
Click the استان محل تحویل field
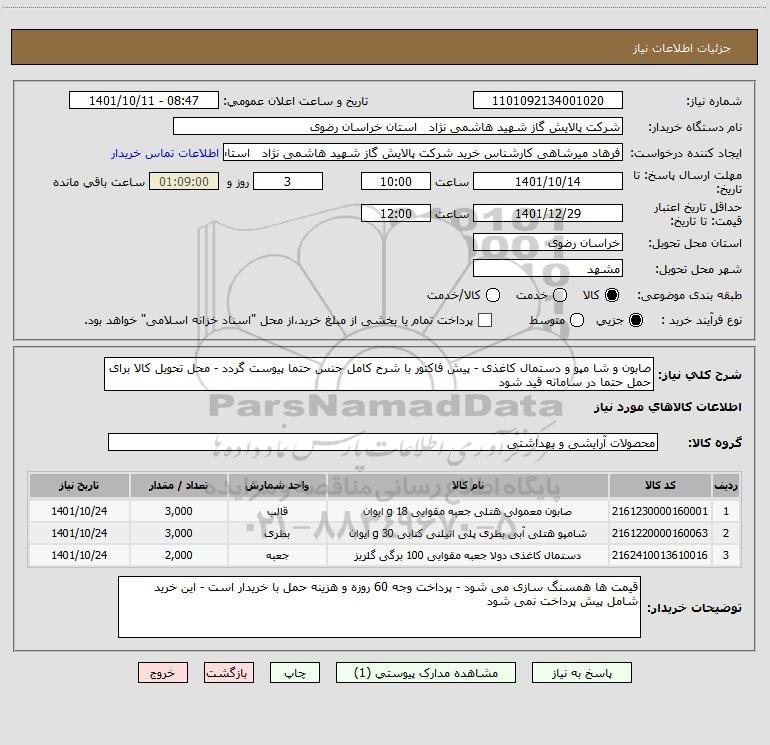pos(547,242)
